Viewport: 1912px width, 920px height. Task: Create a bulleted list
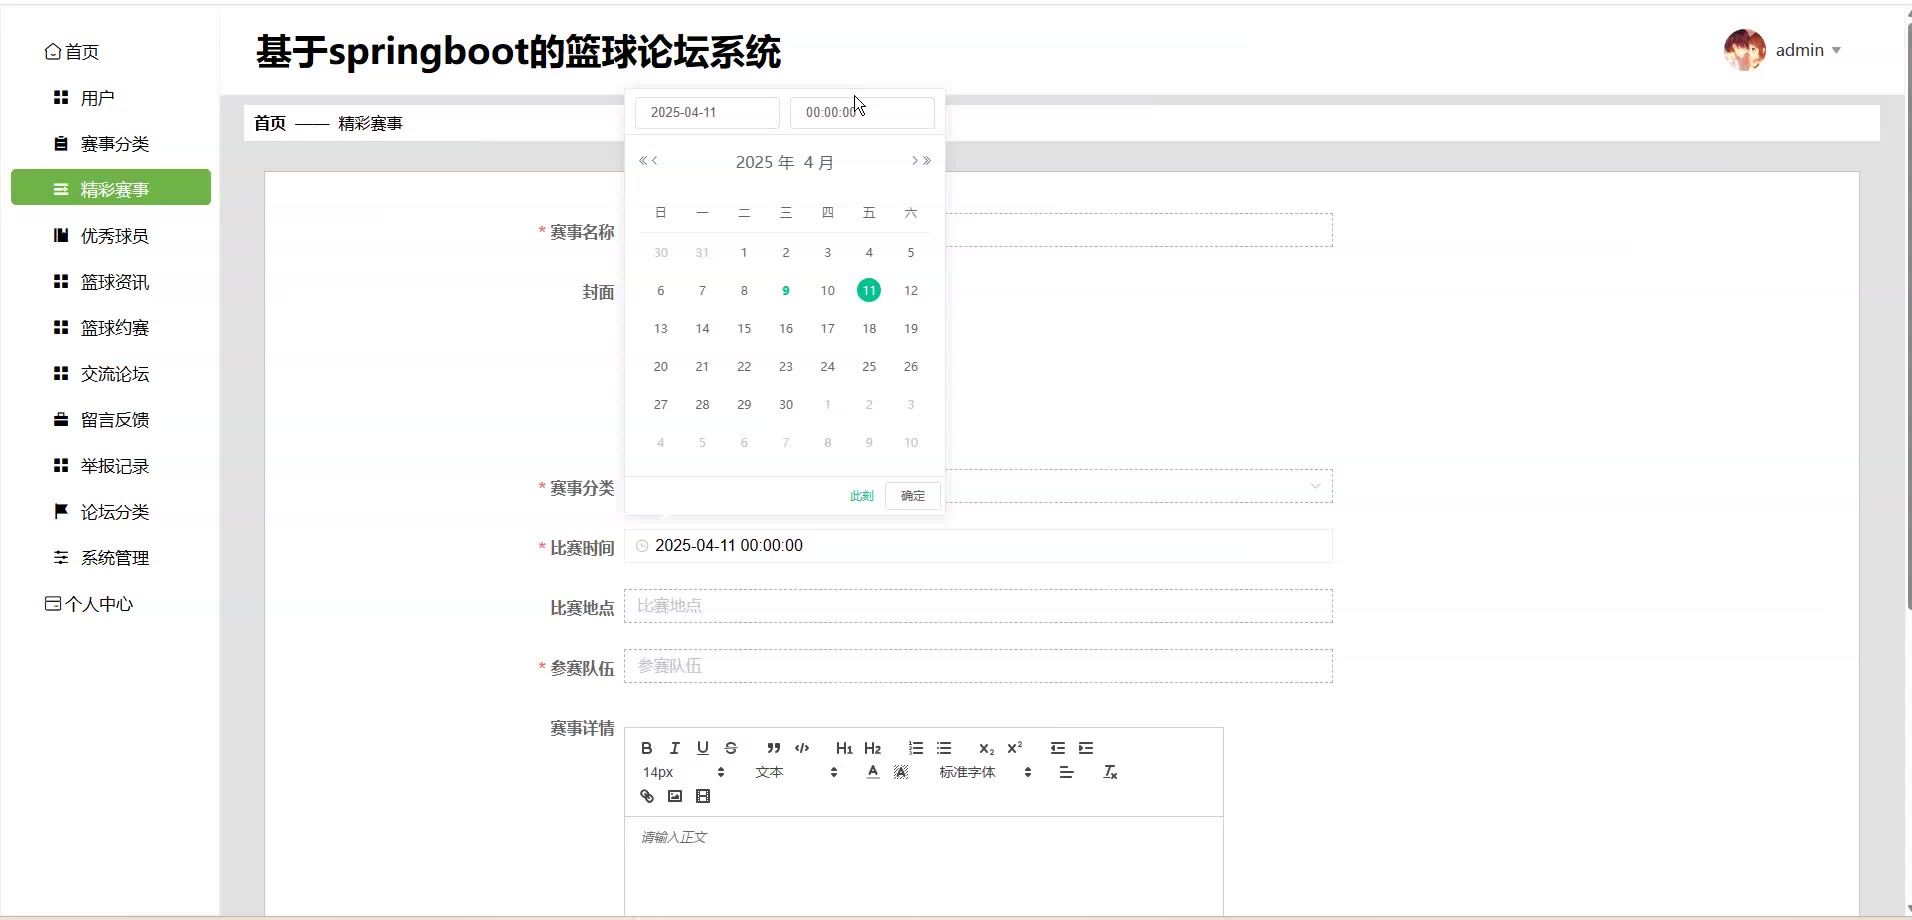coord(944,748)
